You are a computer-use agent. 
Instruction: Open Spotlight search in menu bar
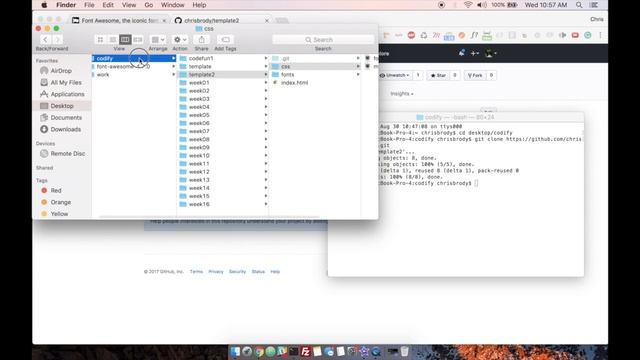[x=579, y=5]
